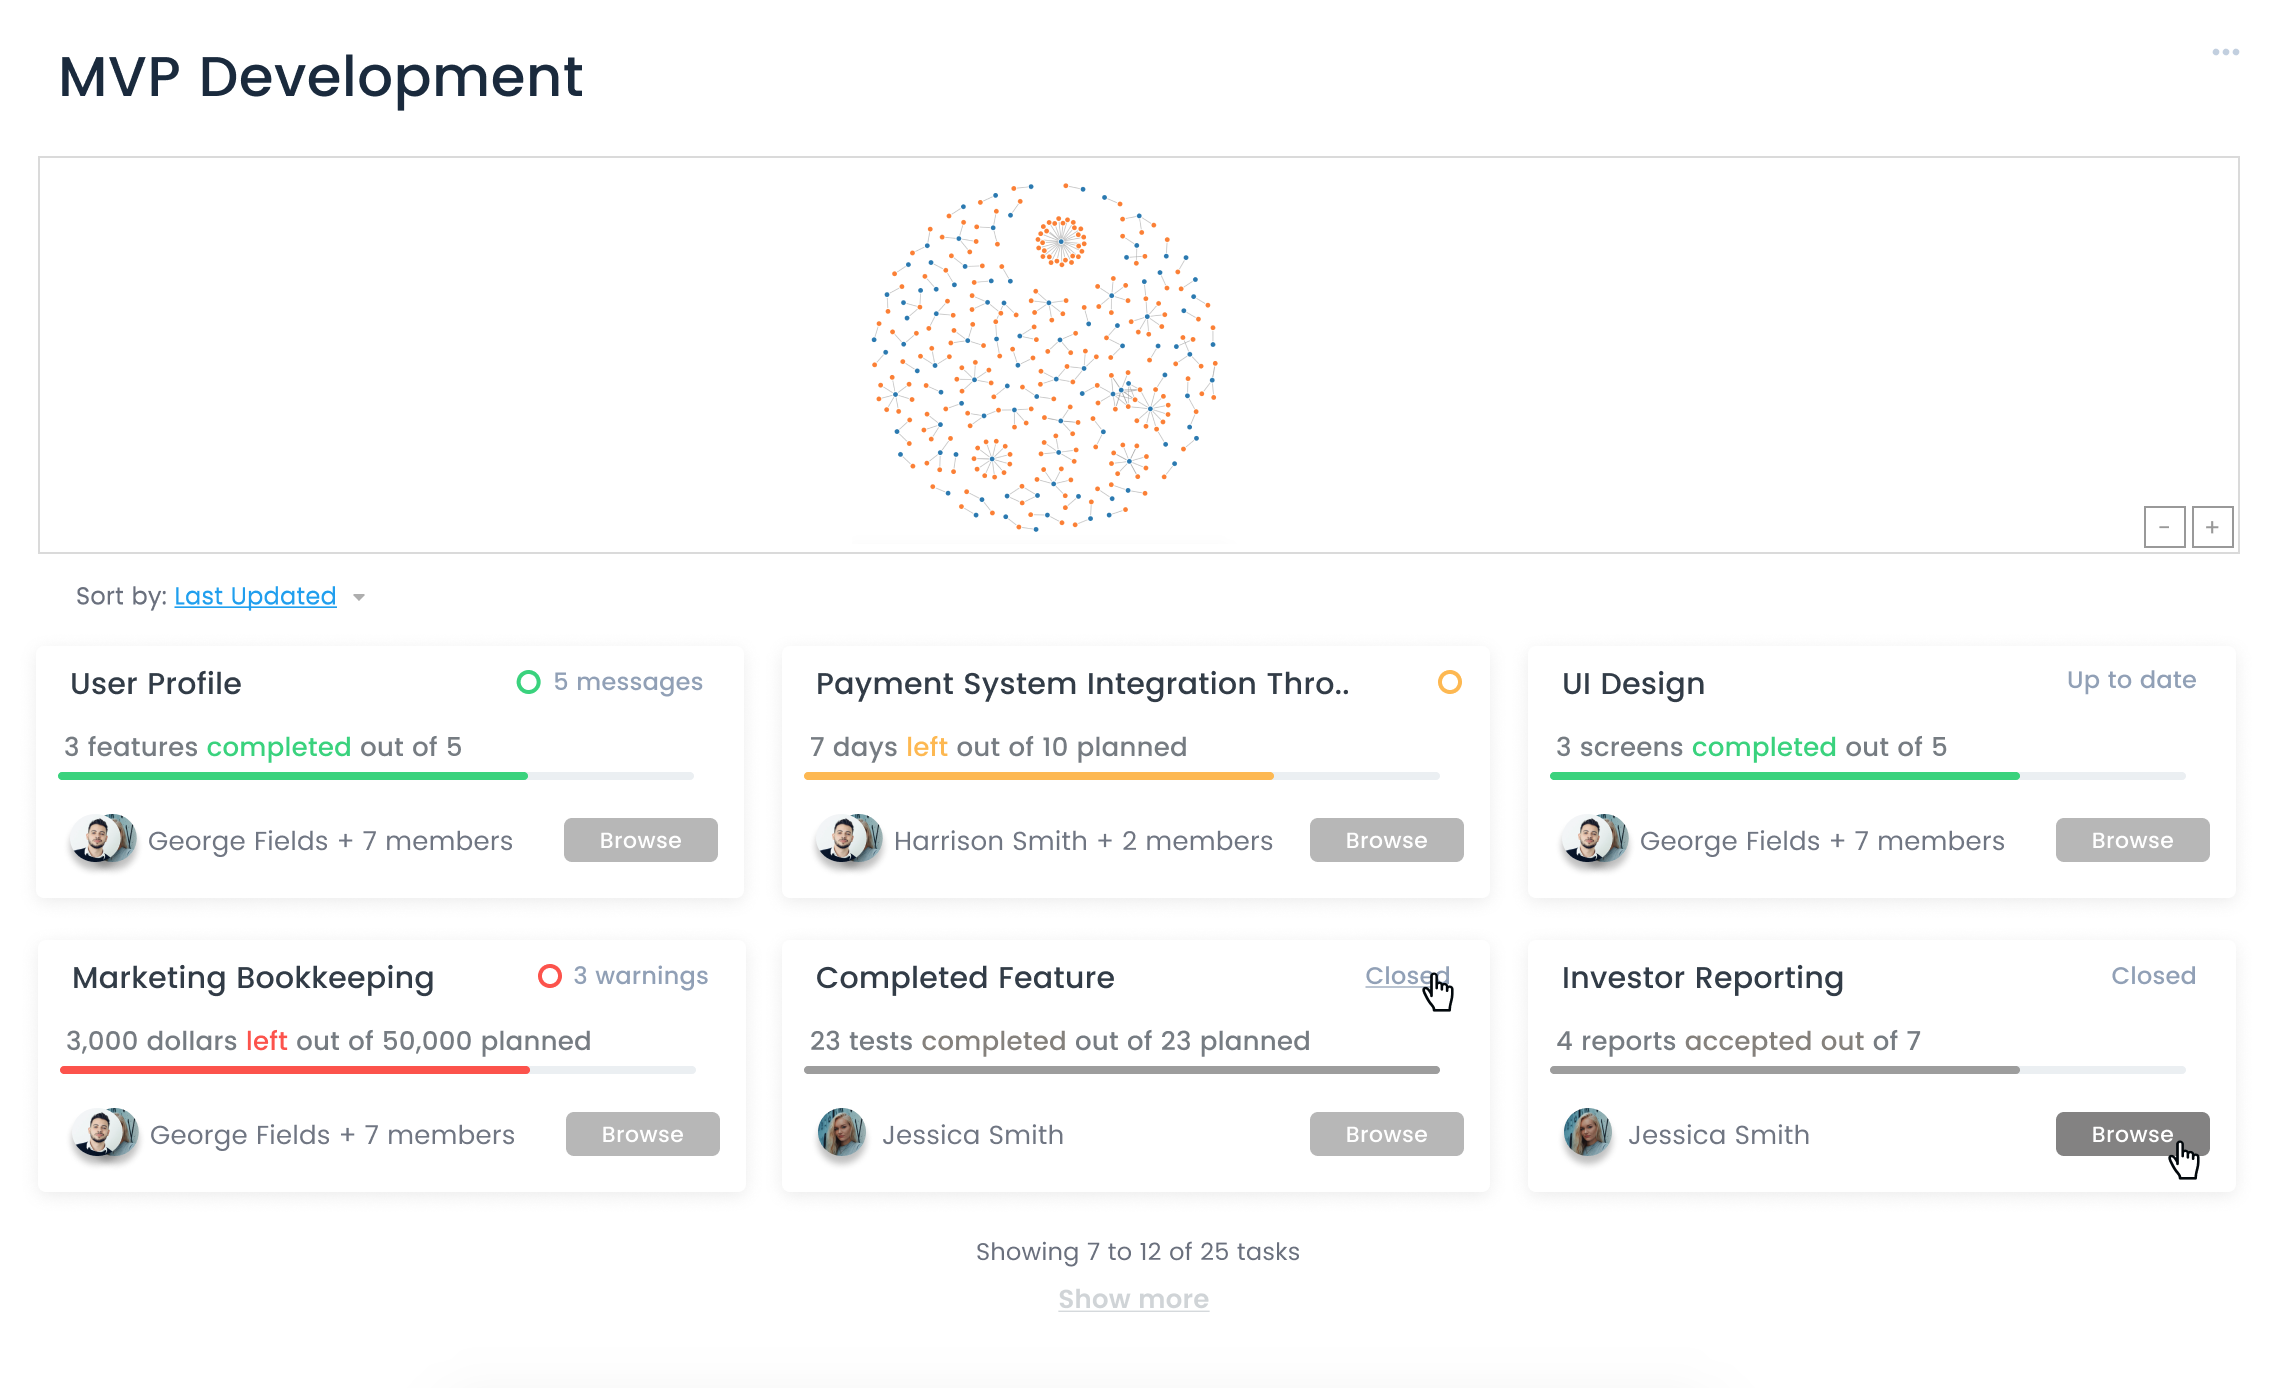Click Show more to load more tasks
This screenshot has width=2282, height=1388.
pos(1133,1299)
